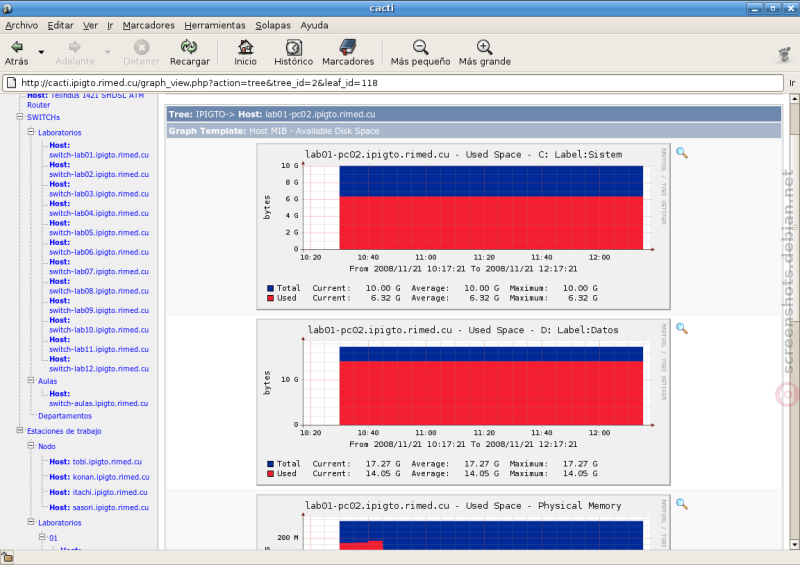Collapse Laboratorios under Estaciones de trabajo

31,522
